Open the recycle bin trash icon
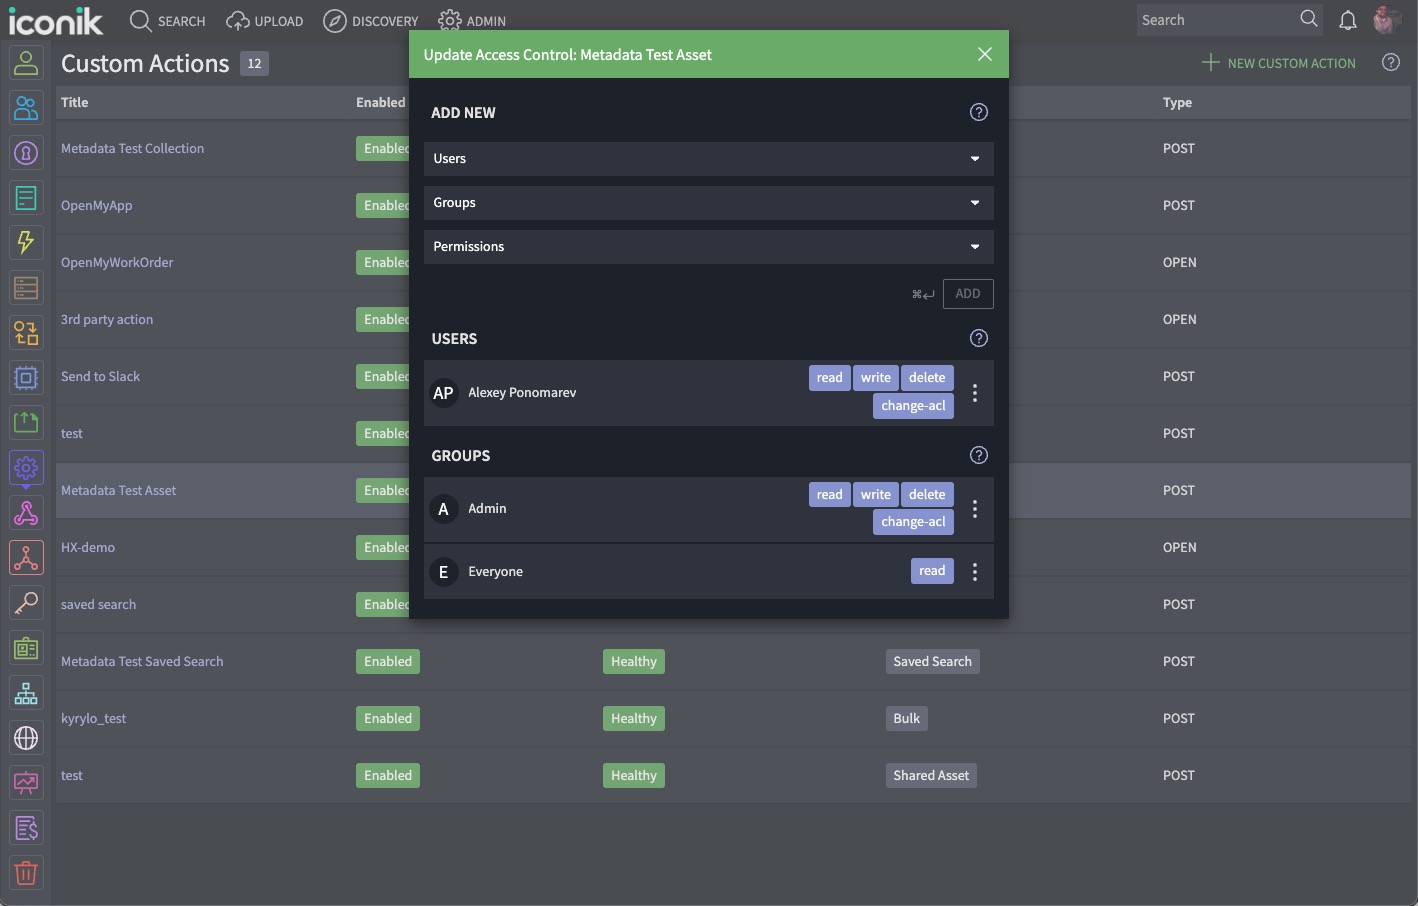The height and width of the screenshot is (906, 1418). tap(26, 872)
